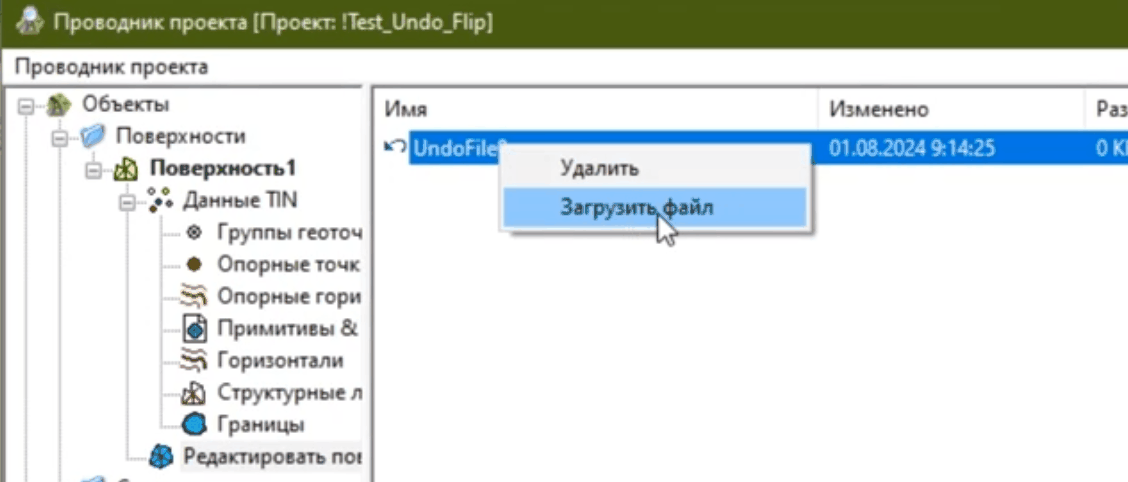Click the TIN Data points icon
1128x482 pixels.
[159, 201]
